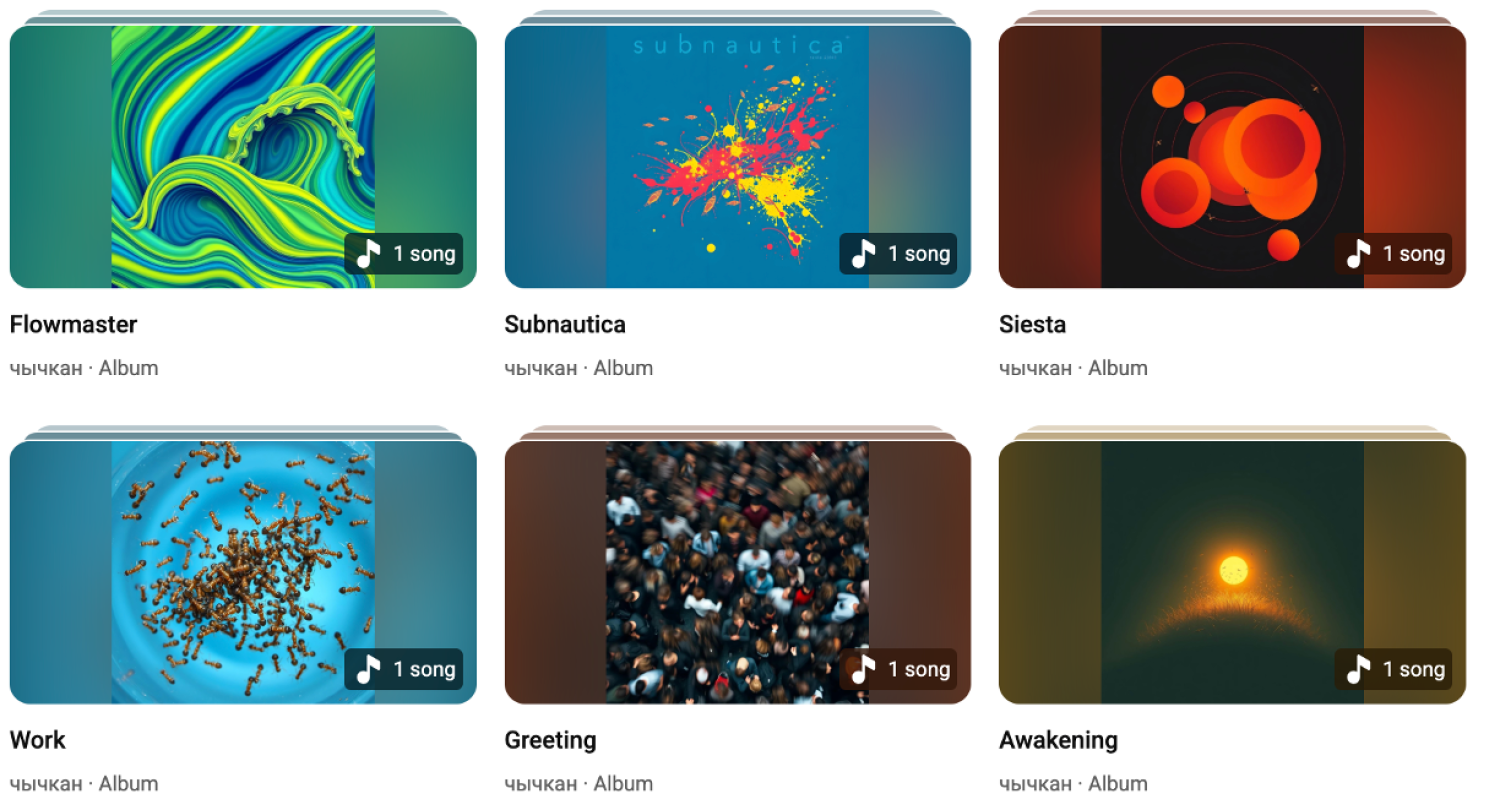The height and width of the screenshot is (799, 1500).
Task: Open the Awakening glowing sun cover
Action: [1232, 572]
